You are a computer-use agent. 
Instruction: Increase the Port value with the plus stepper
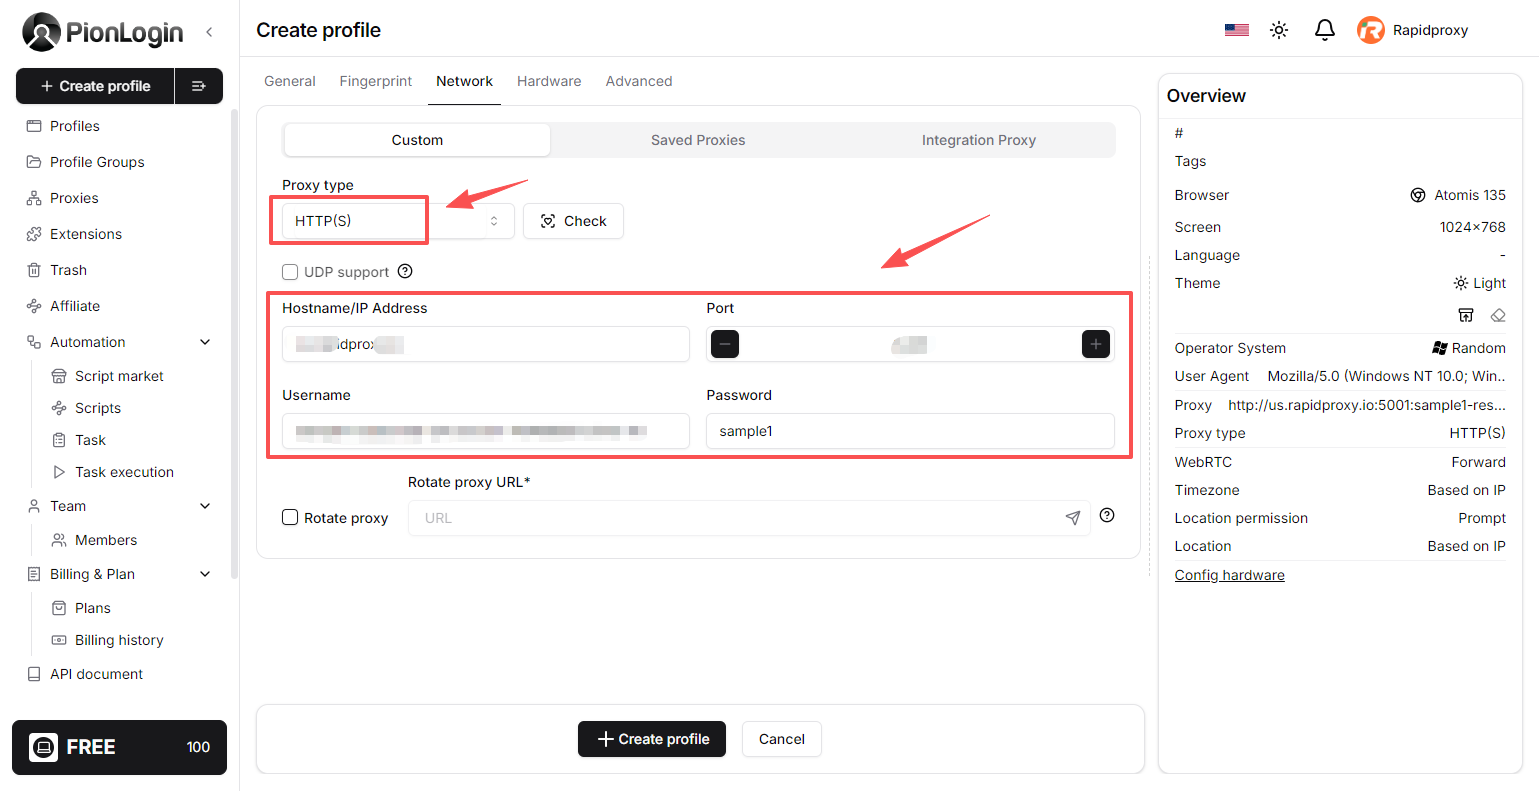1095,344
